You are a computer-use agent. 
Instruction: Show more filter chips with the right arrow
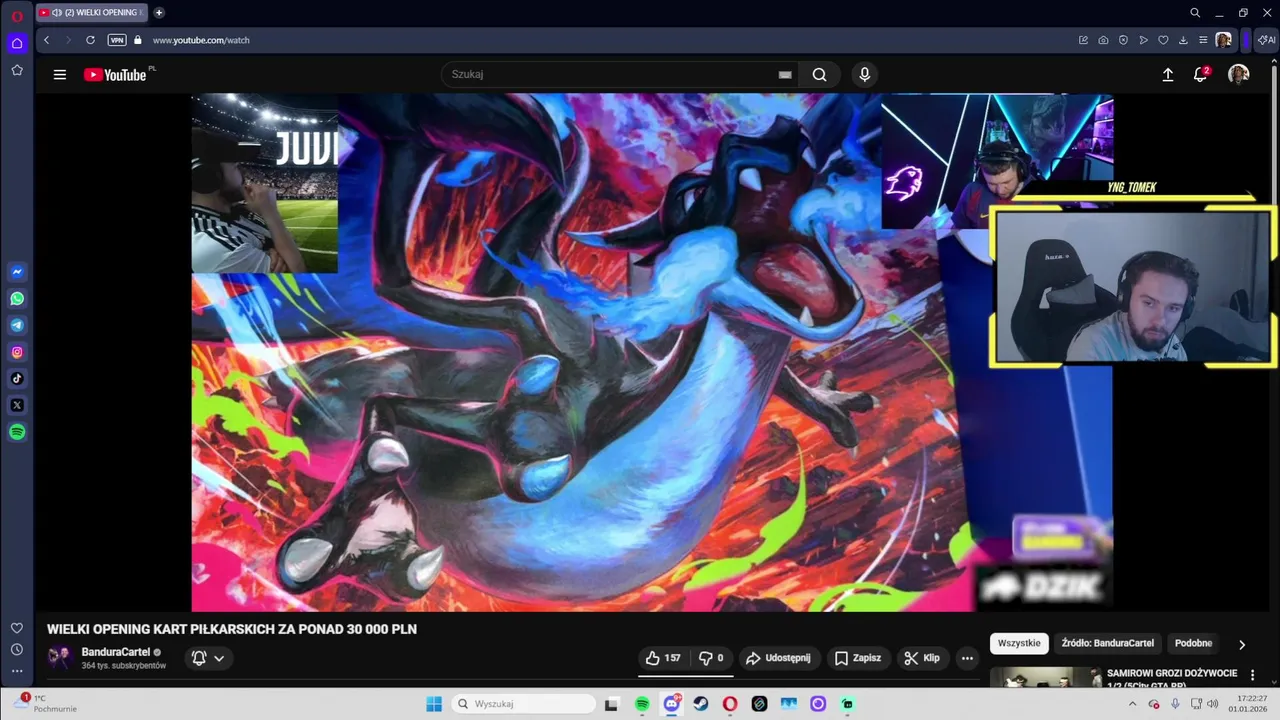tap(1242, 644)
